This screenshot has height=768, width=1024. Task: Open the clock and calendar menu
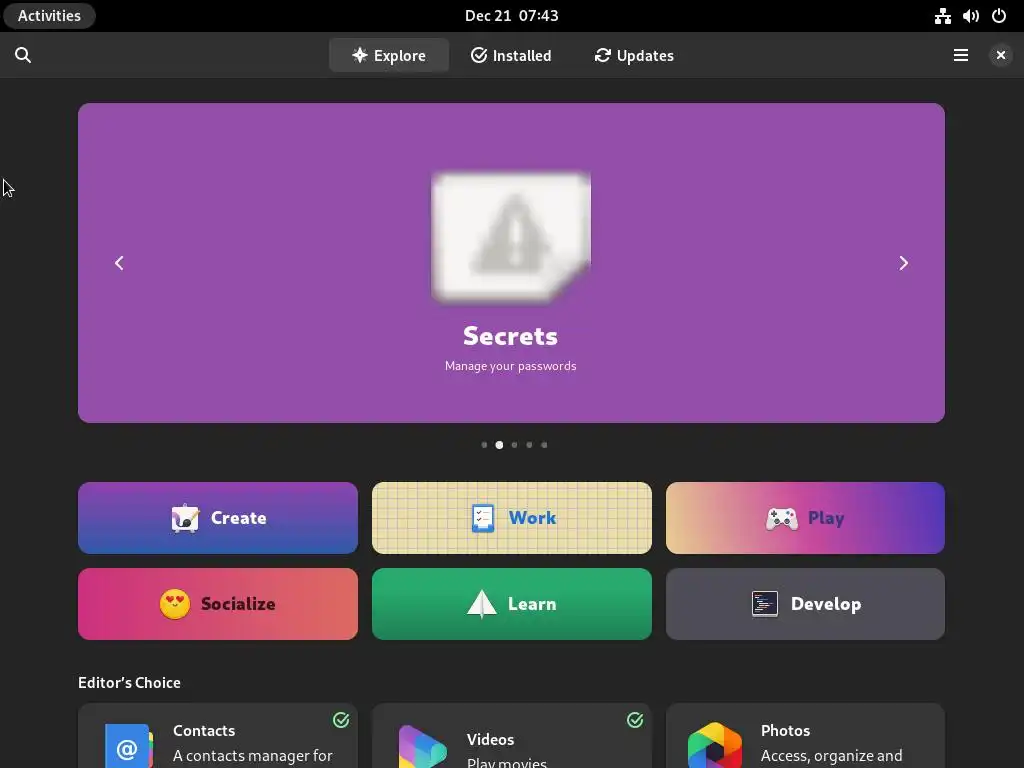pos(511,16)
